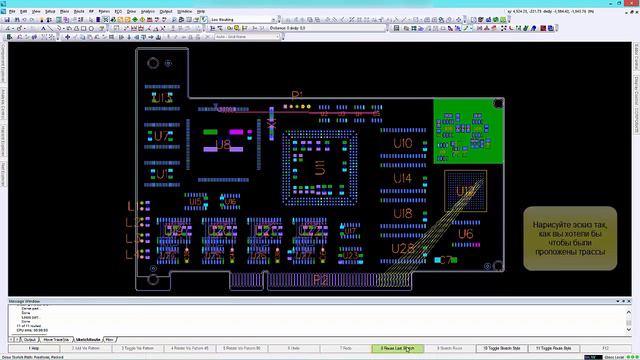Open the Component Explorer side tab
The image size is (640, 360).
[3, 63]
